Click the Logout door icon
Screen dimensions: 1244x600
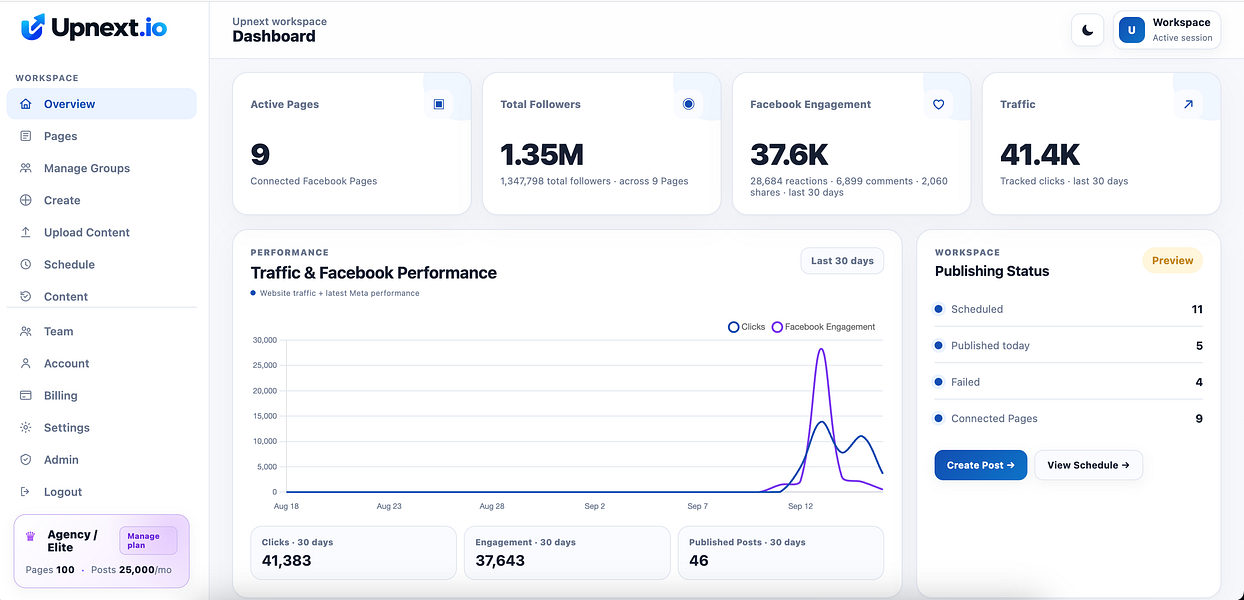pyautogui.click(x=26, y=491)
